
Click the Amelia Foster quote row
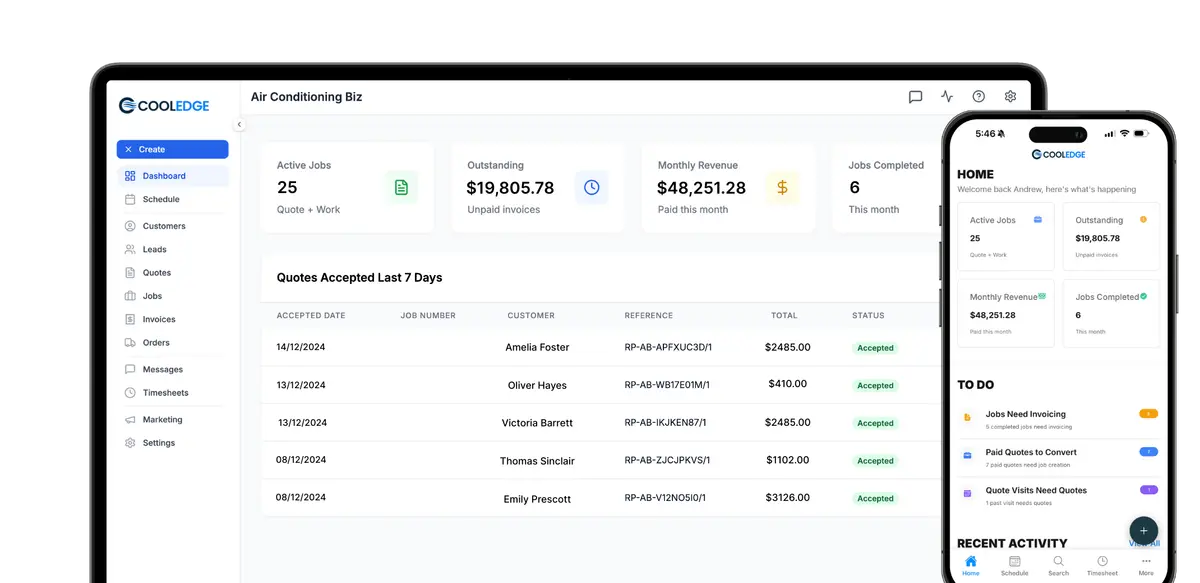click(600, 347)
